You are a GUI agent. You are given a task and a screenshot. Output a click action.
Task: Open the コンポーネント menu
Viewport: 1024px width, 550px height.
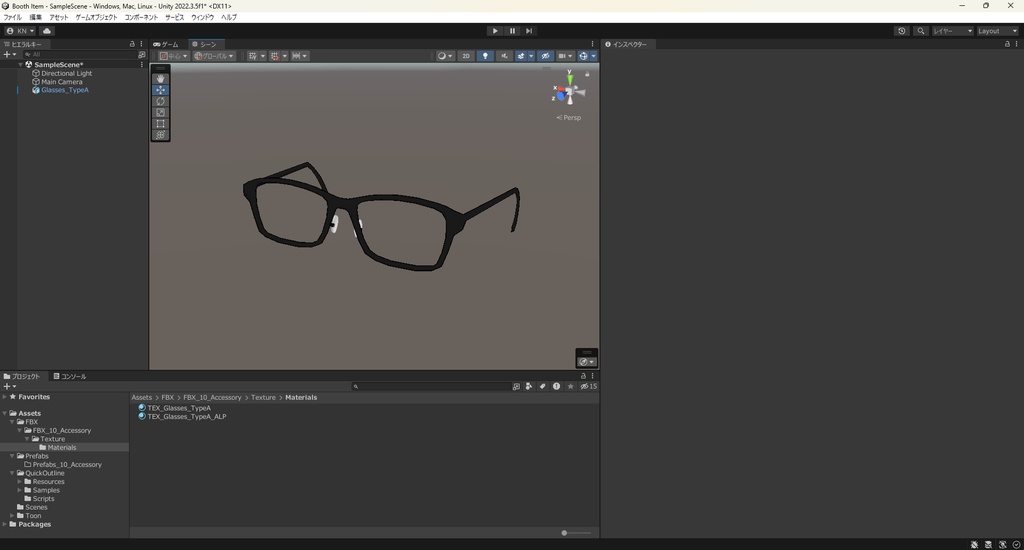[141, 17]
